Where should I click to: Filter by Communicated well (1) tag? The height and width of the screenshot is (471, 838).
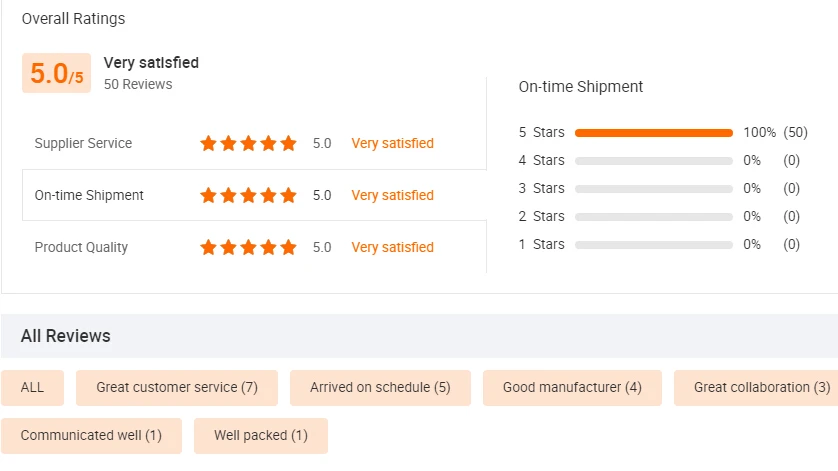pyautogui.click(x=91, y=435)
